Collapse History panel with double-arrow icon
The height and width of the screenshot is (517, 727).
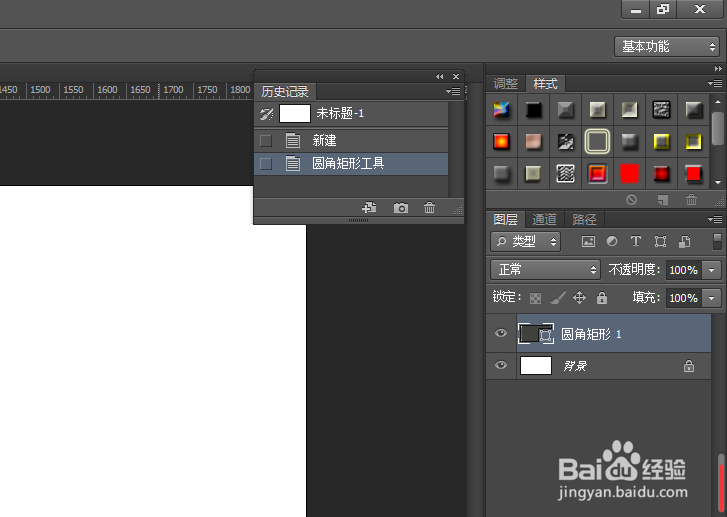click(x=440, y=77)
